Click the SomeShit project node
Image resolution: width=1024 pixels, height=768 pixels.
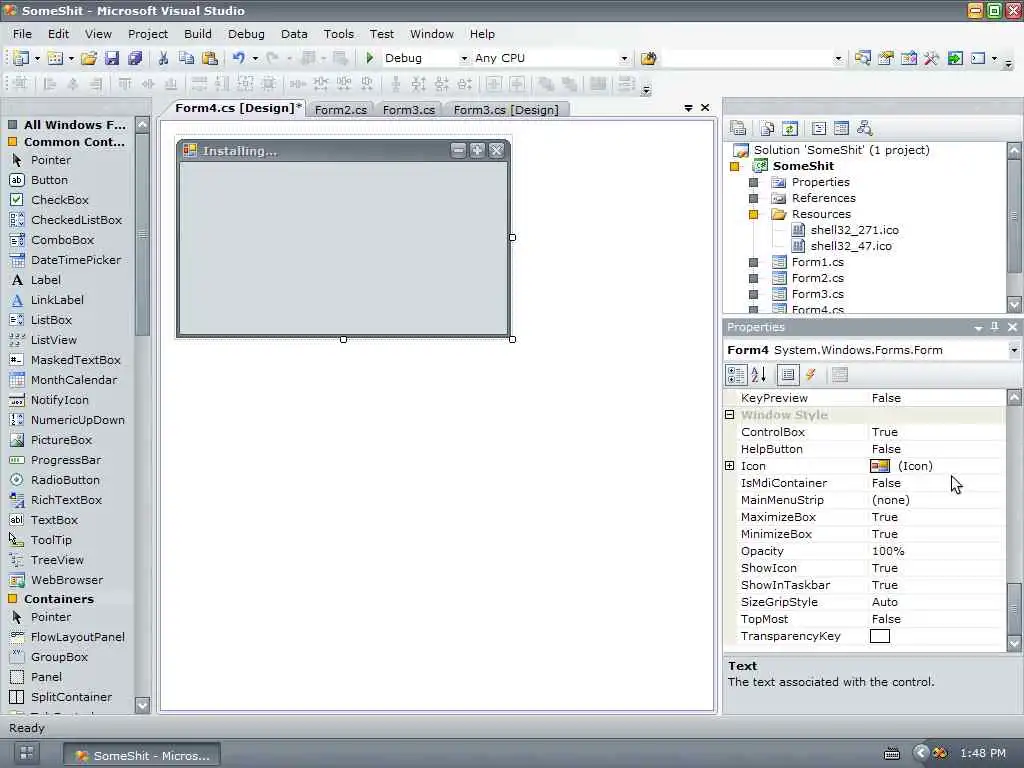803,166
